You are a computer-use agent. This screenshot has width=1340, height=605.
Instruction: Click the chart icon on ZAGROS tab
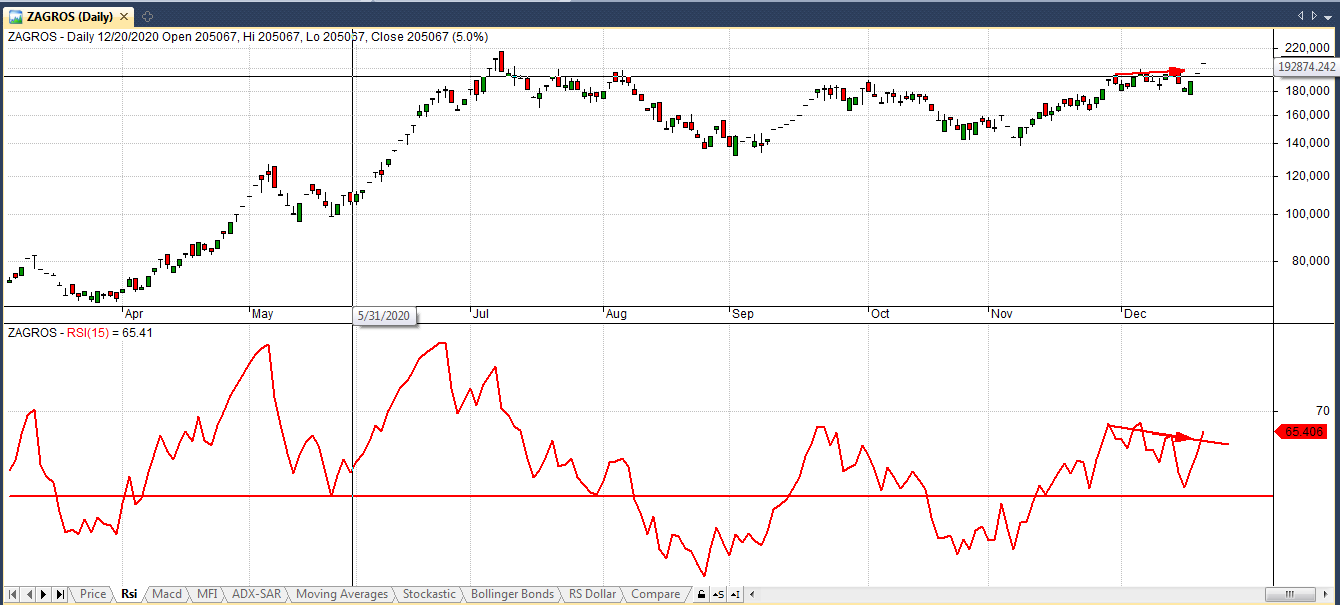point(16,16)
